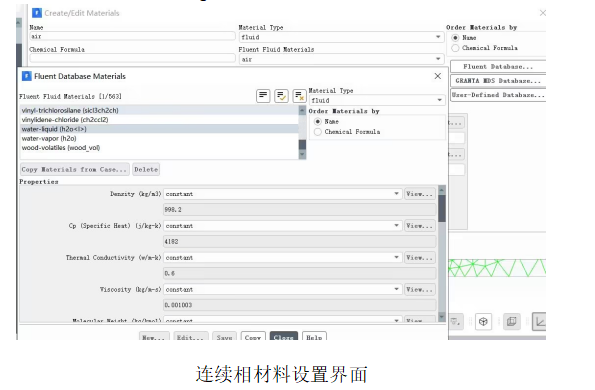
Task: Choose Chemical Formula in top-right Order Materials by
Action: (x=455, y=48)
